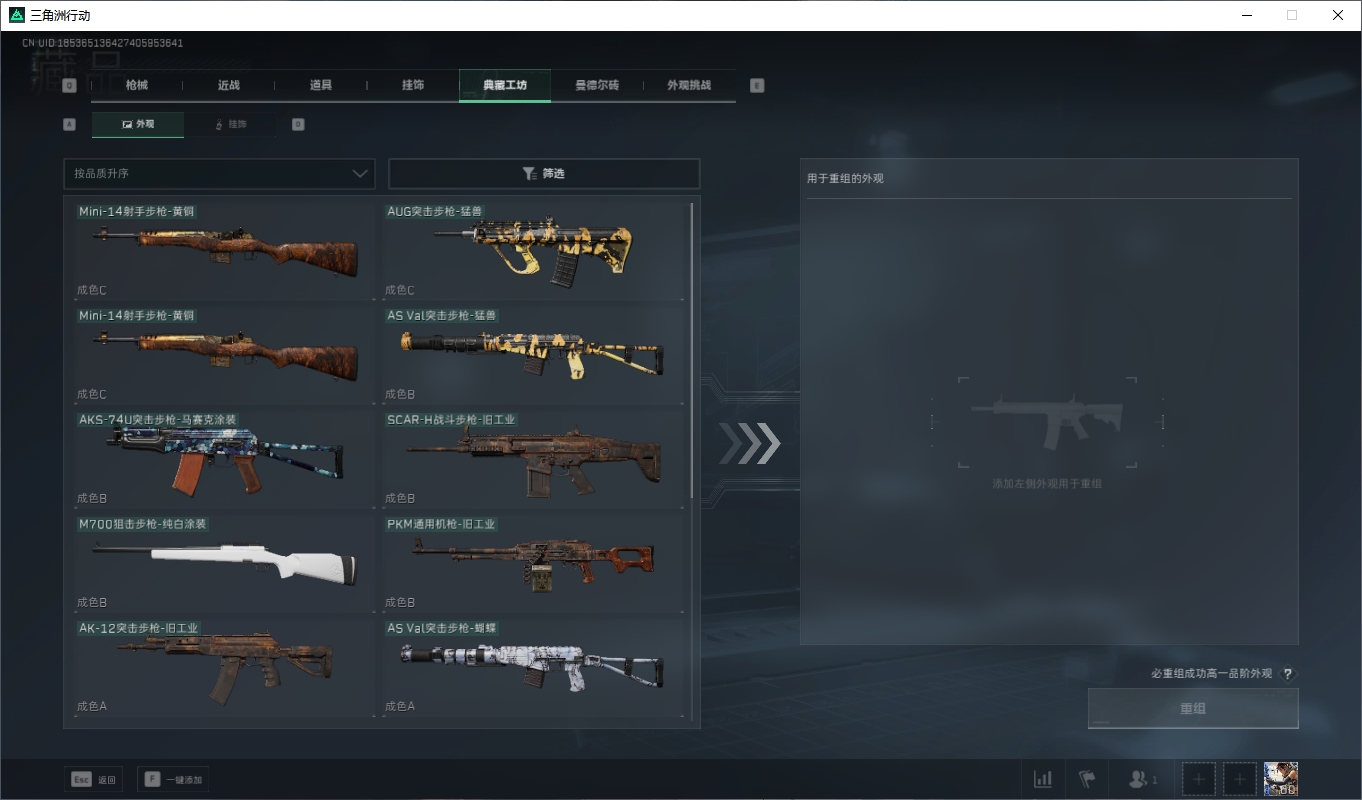Open the player avatar at bottom right
Screen dimensions: 1362x800
tap(1281, 779)
